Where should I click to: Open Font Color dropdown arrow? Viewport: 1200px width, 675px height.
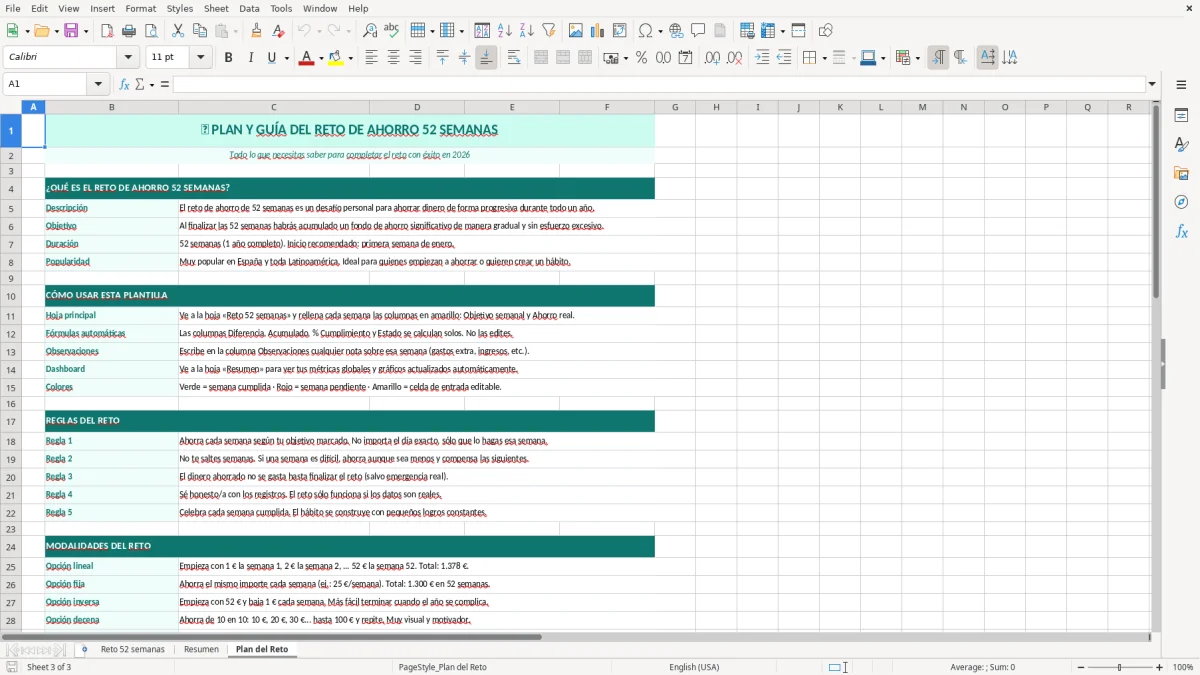pos(320,58)
